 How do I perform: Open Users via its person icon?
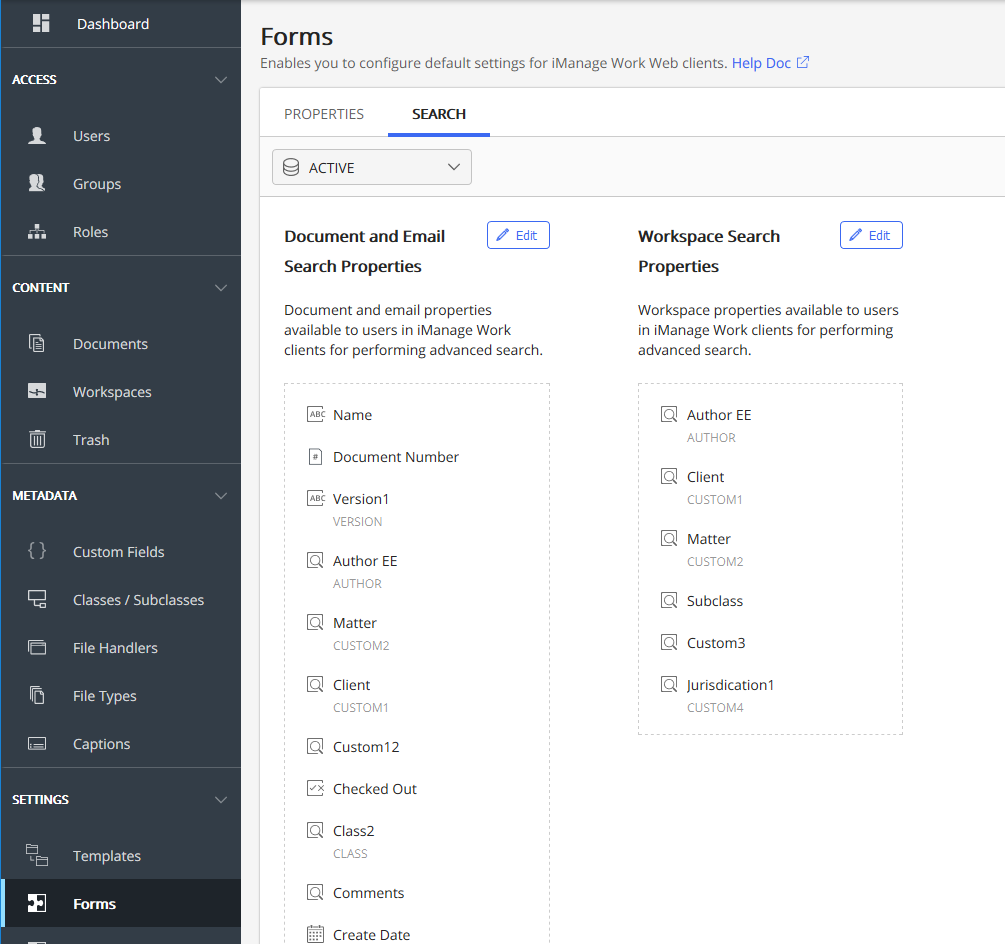[37, 136]
